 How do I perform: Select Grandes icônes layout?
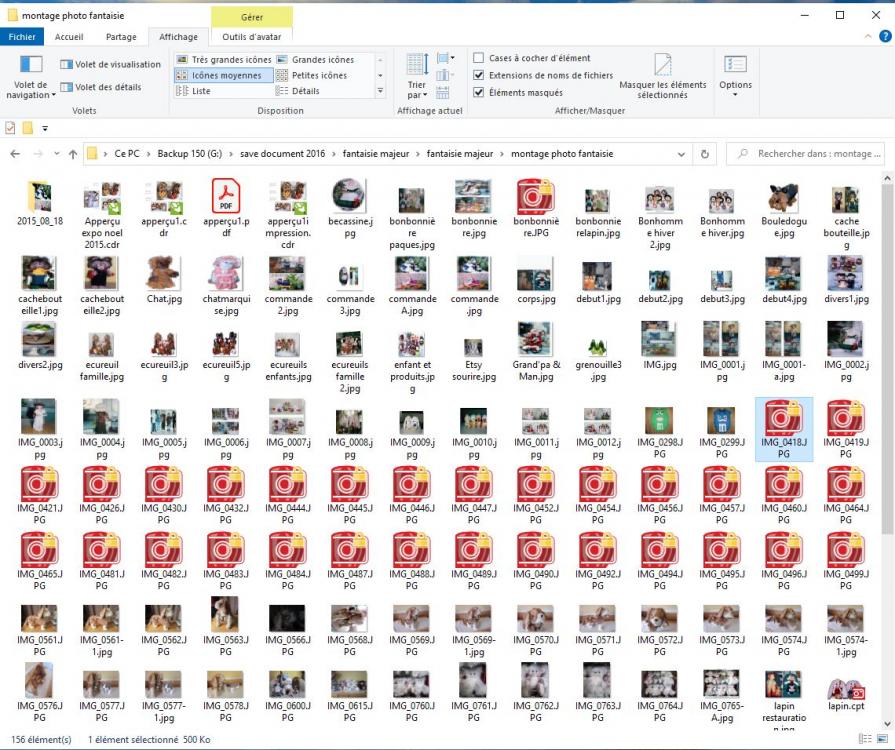point(316,59)
